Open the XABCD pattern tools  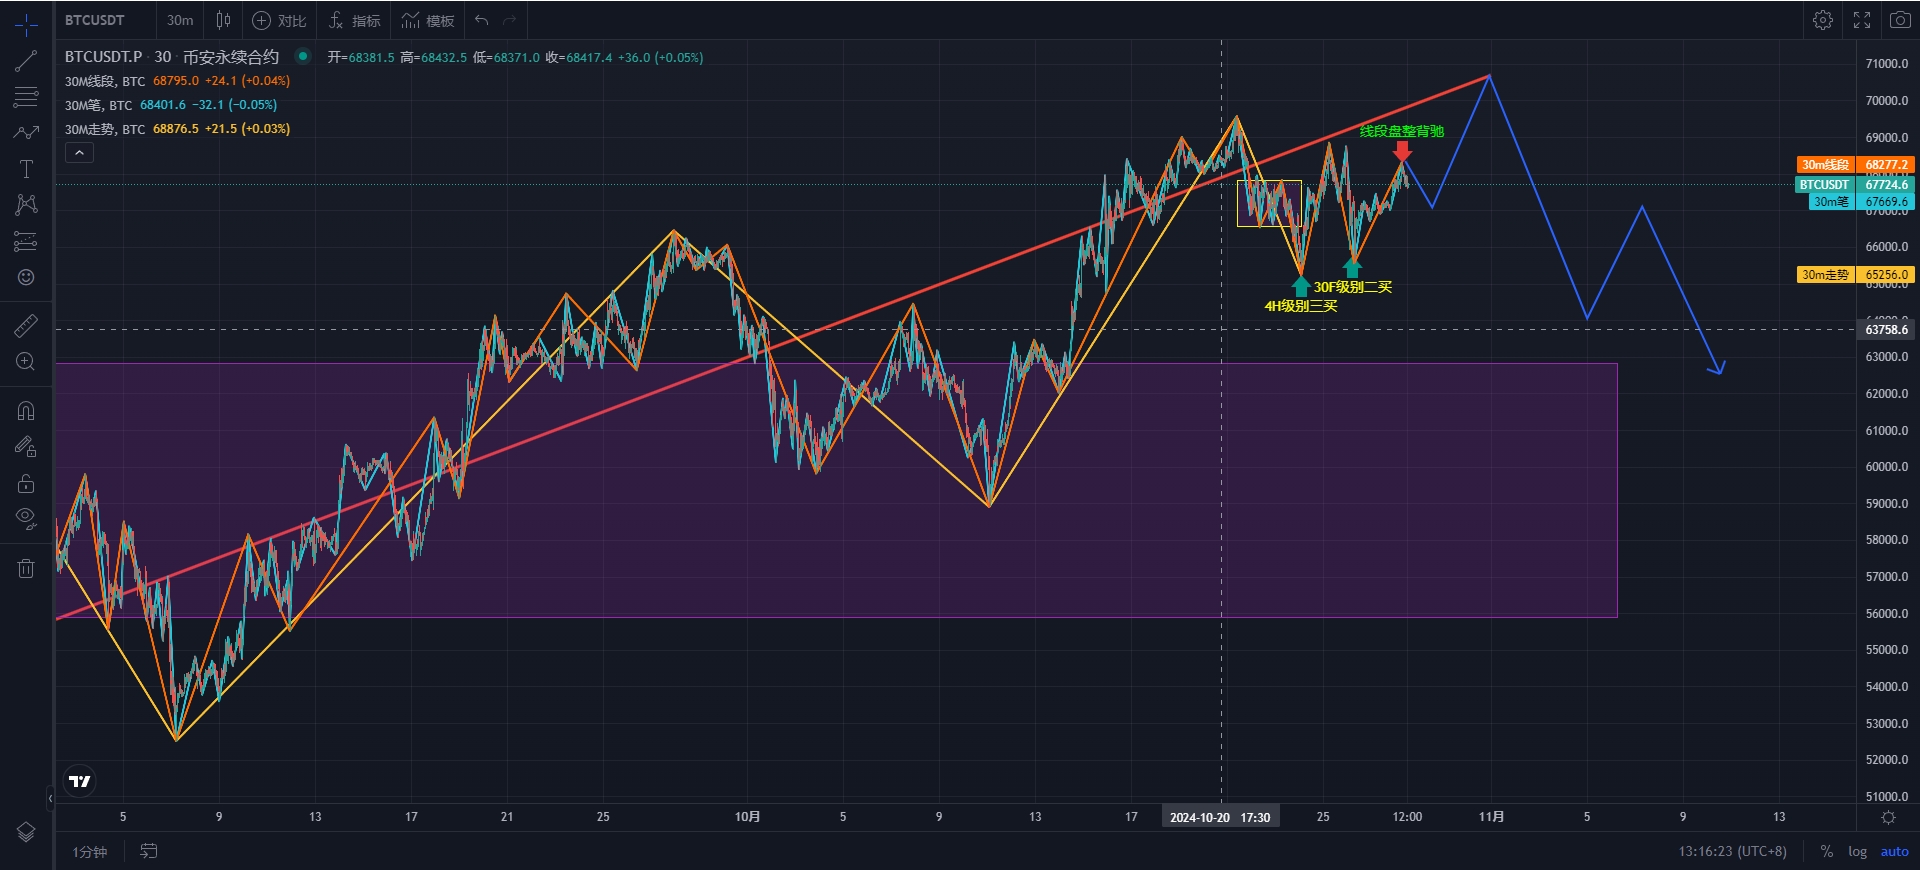point(26,205)
